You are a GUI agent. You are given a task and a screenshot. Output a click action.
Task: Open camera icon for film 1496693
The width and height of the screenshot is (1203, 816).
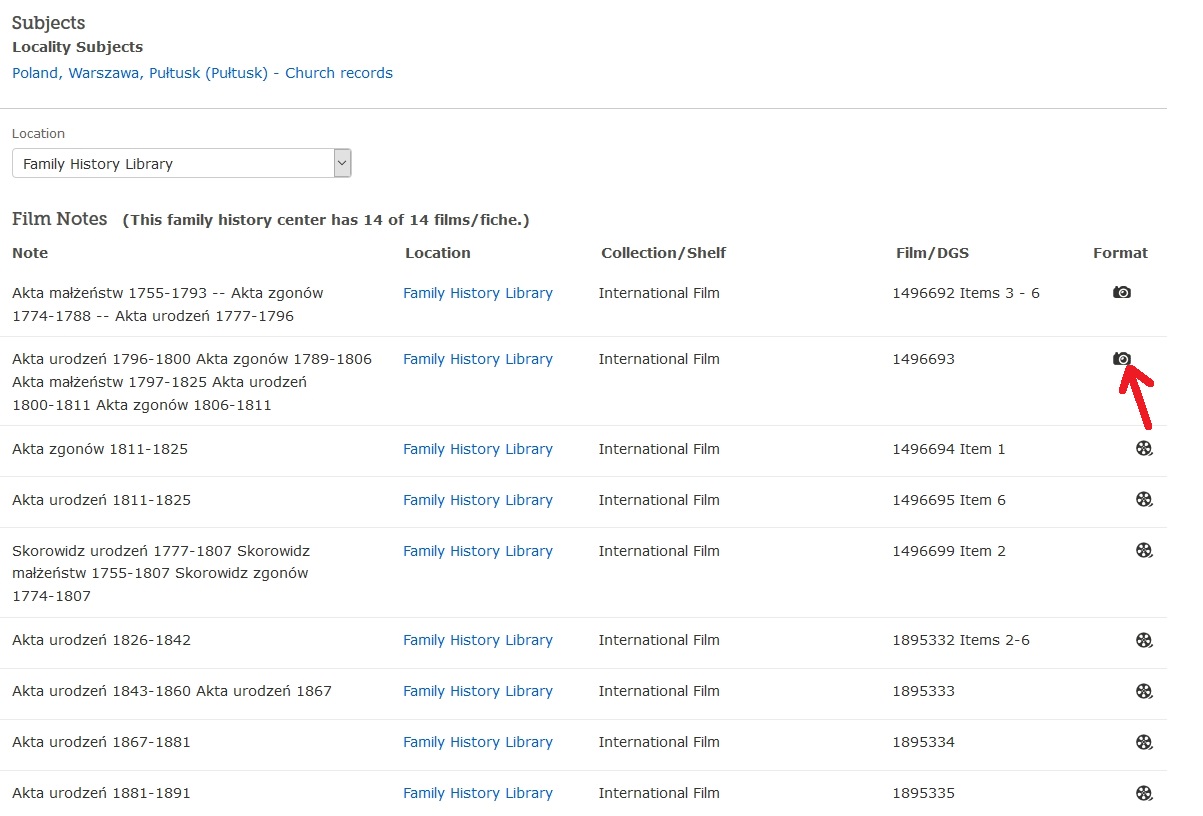[x=1122, y=358]
